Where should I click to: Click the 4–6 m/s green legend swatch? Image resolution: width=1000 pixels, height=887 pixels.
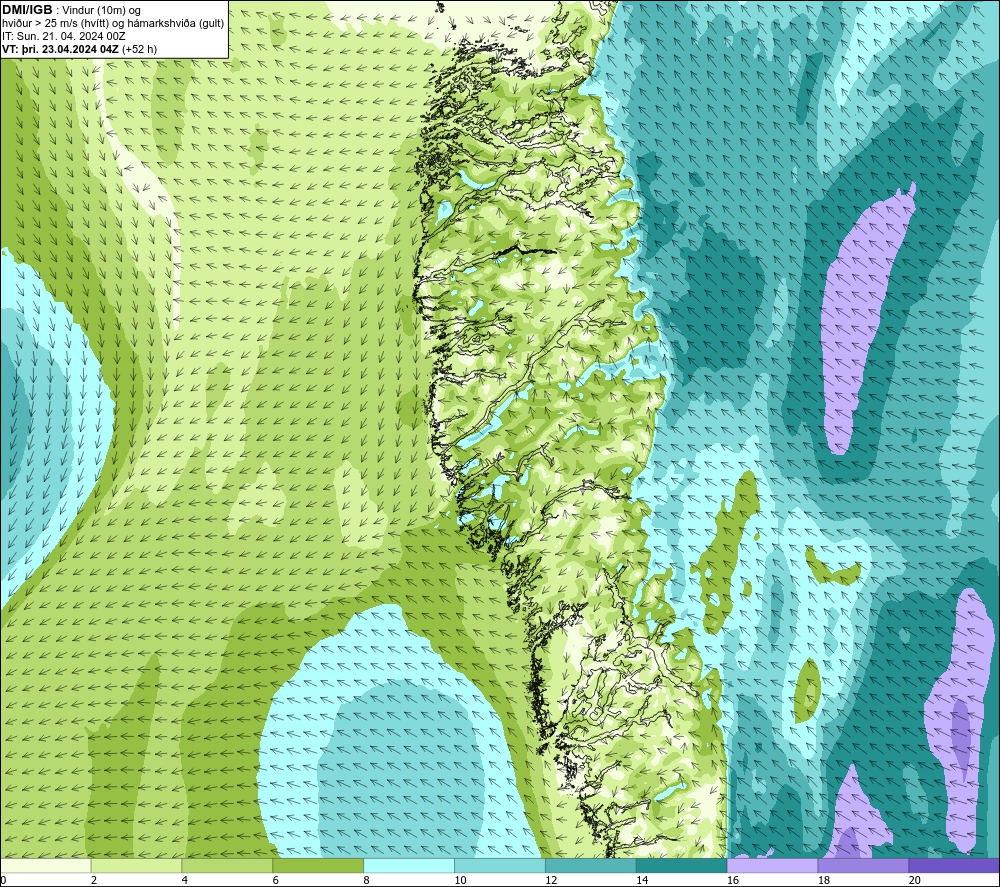(x=227, y=865)
